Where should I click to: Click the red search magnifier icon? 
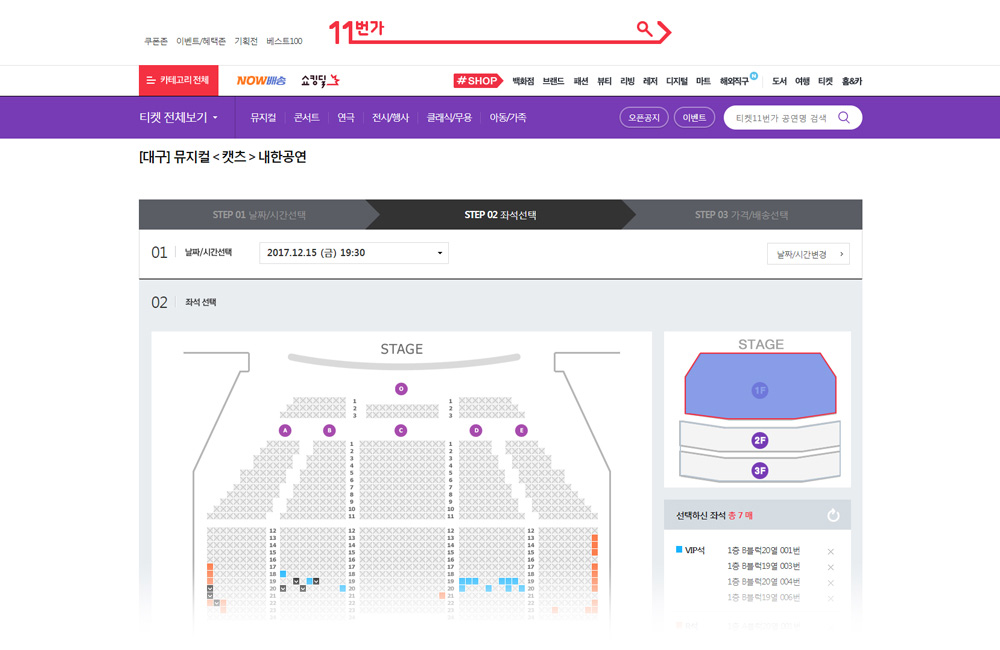coord(645,29)
